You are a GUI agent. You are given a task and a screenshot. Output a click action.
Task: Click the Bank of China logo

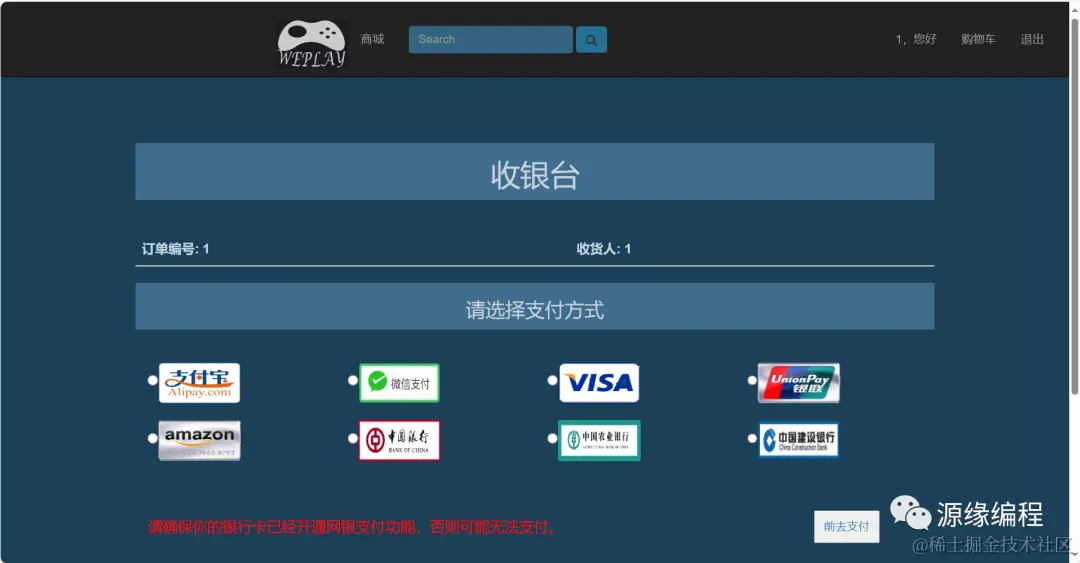pos(399,440)
